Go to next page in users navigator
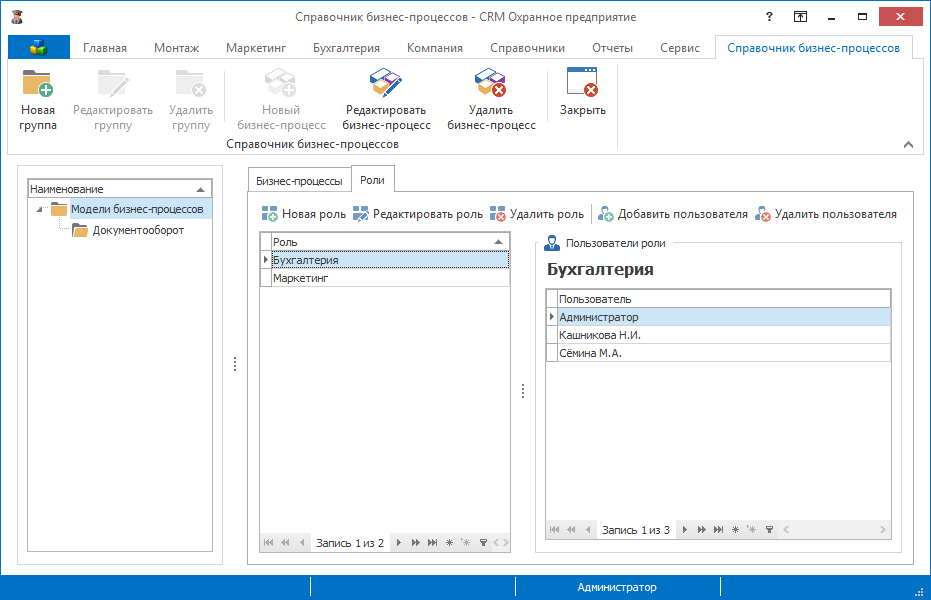The width and height of the screenshot is (931, 600). (702, 529)
